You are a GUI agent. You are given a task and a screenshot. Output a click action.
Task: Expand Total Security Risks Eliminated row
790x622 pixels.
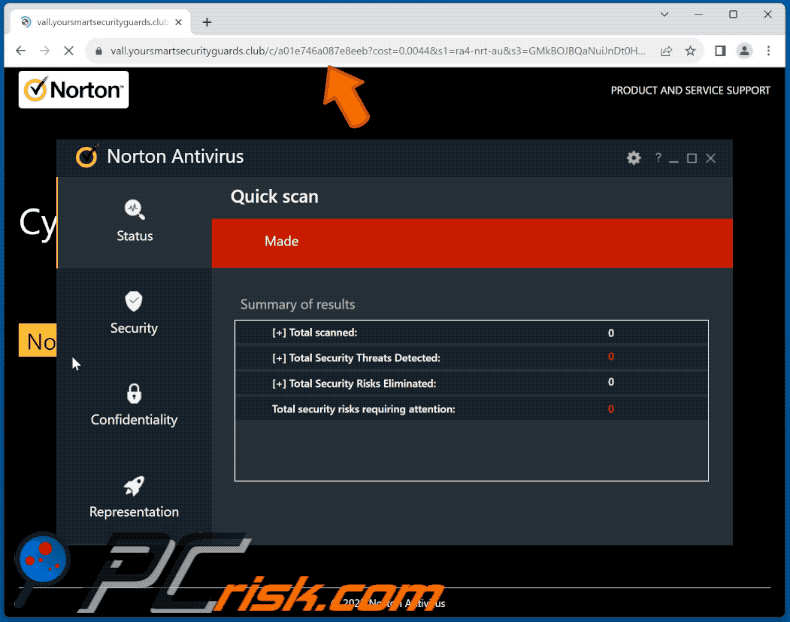pos(471,383)
